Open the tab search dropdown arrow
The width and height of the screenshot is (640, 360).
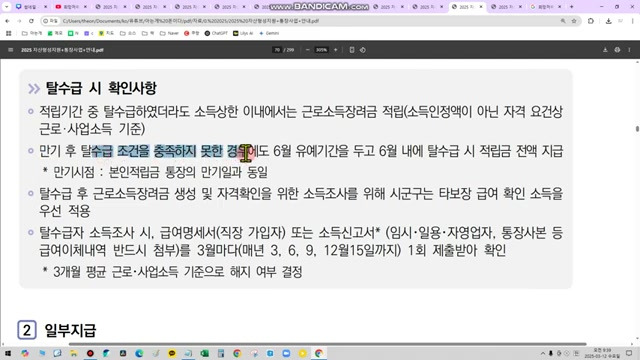coord(7,7)
